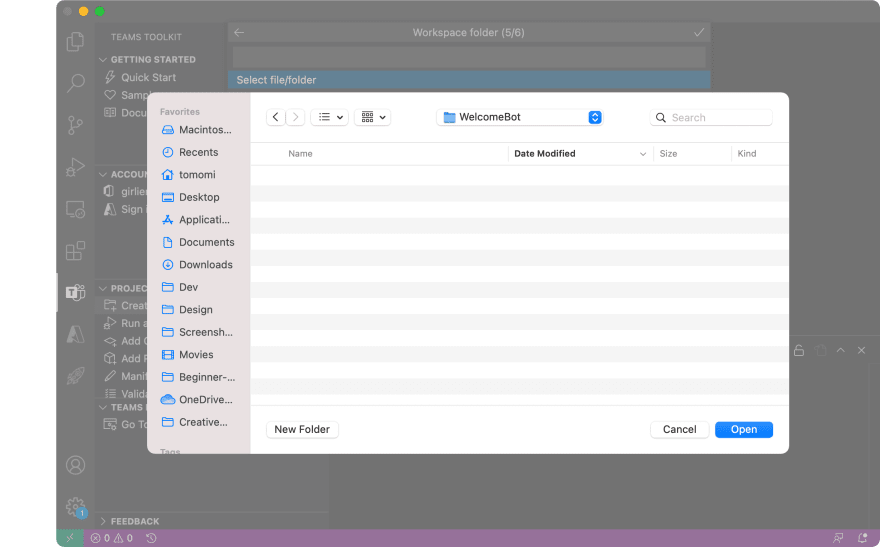
Task: Click the rocket icon in activity bar
Action: tap(75, 375)
